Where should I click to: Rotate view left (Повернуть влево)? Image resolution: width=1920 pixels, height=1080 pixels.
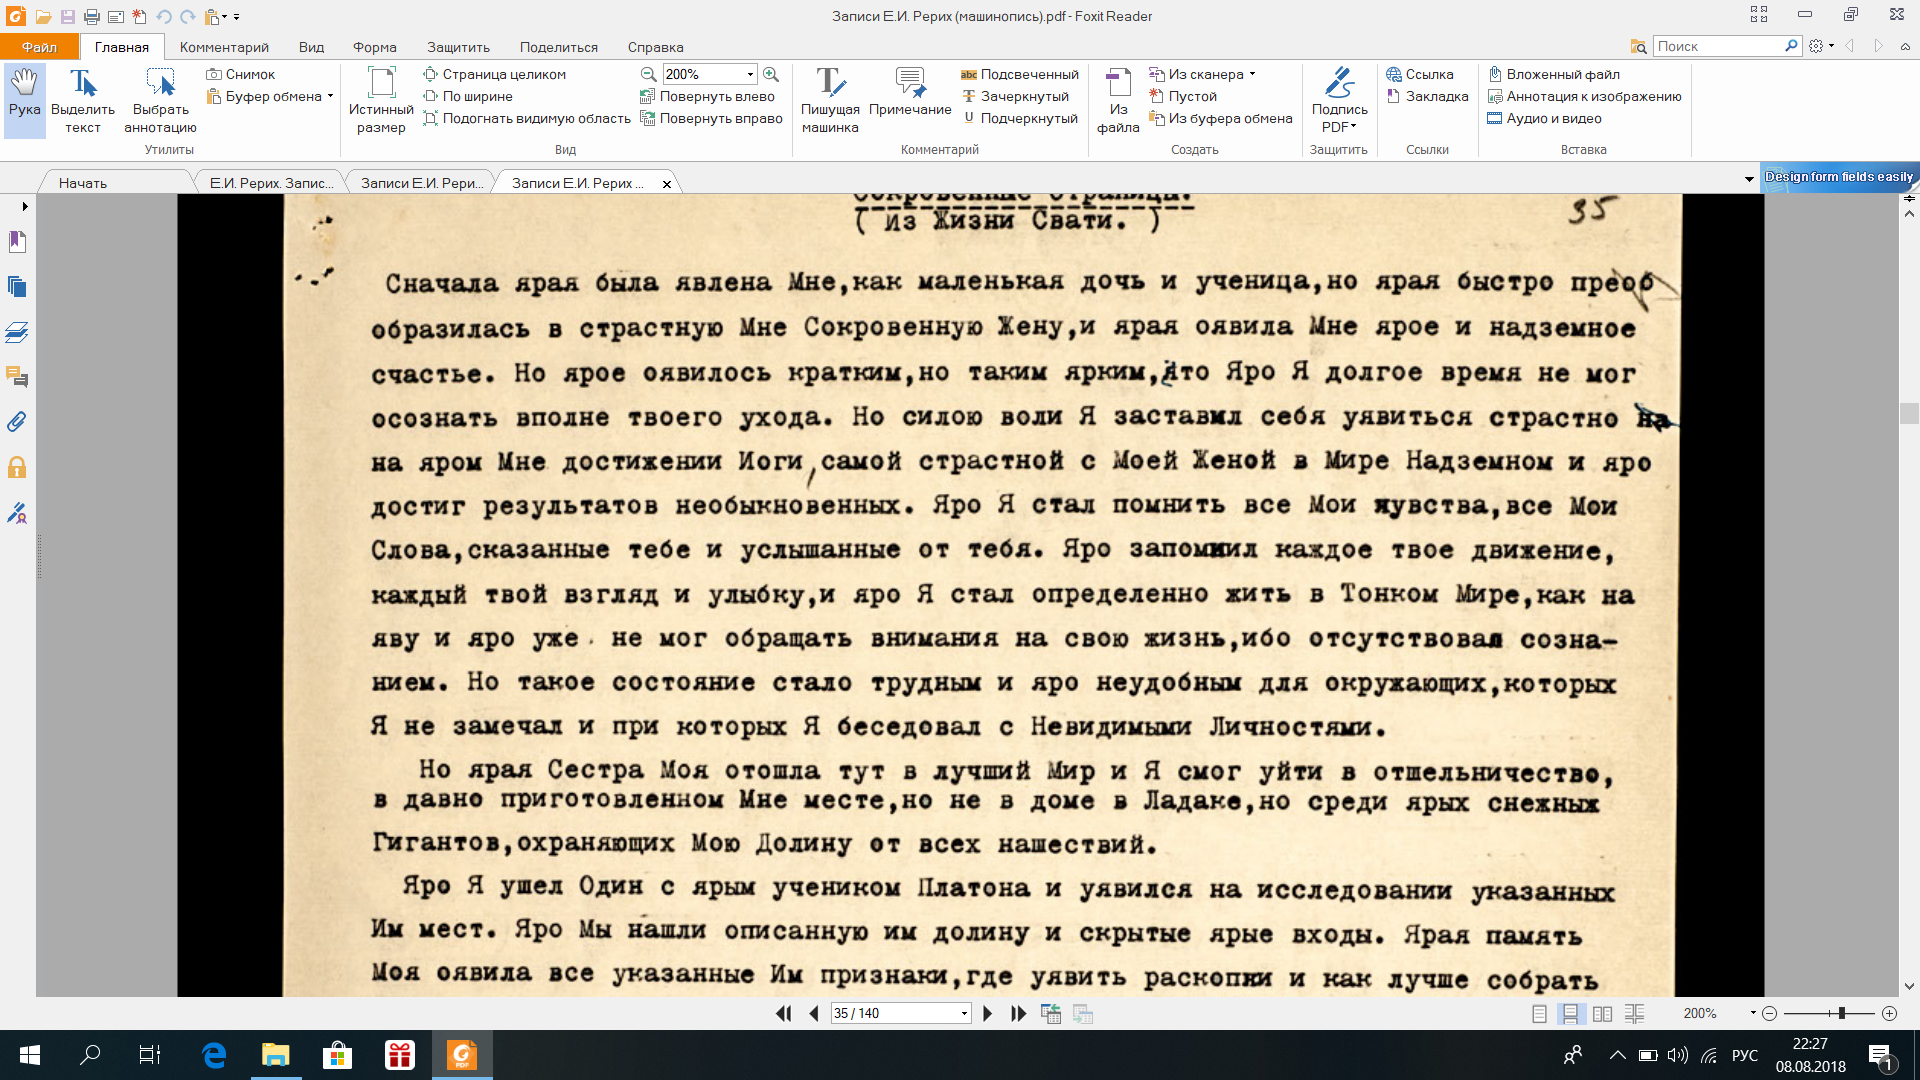[708, 96]
